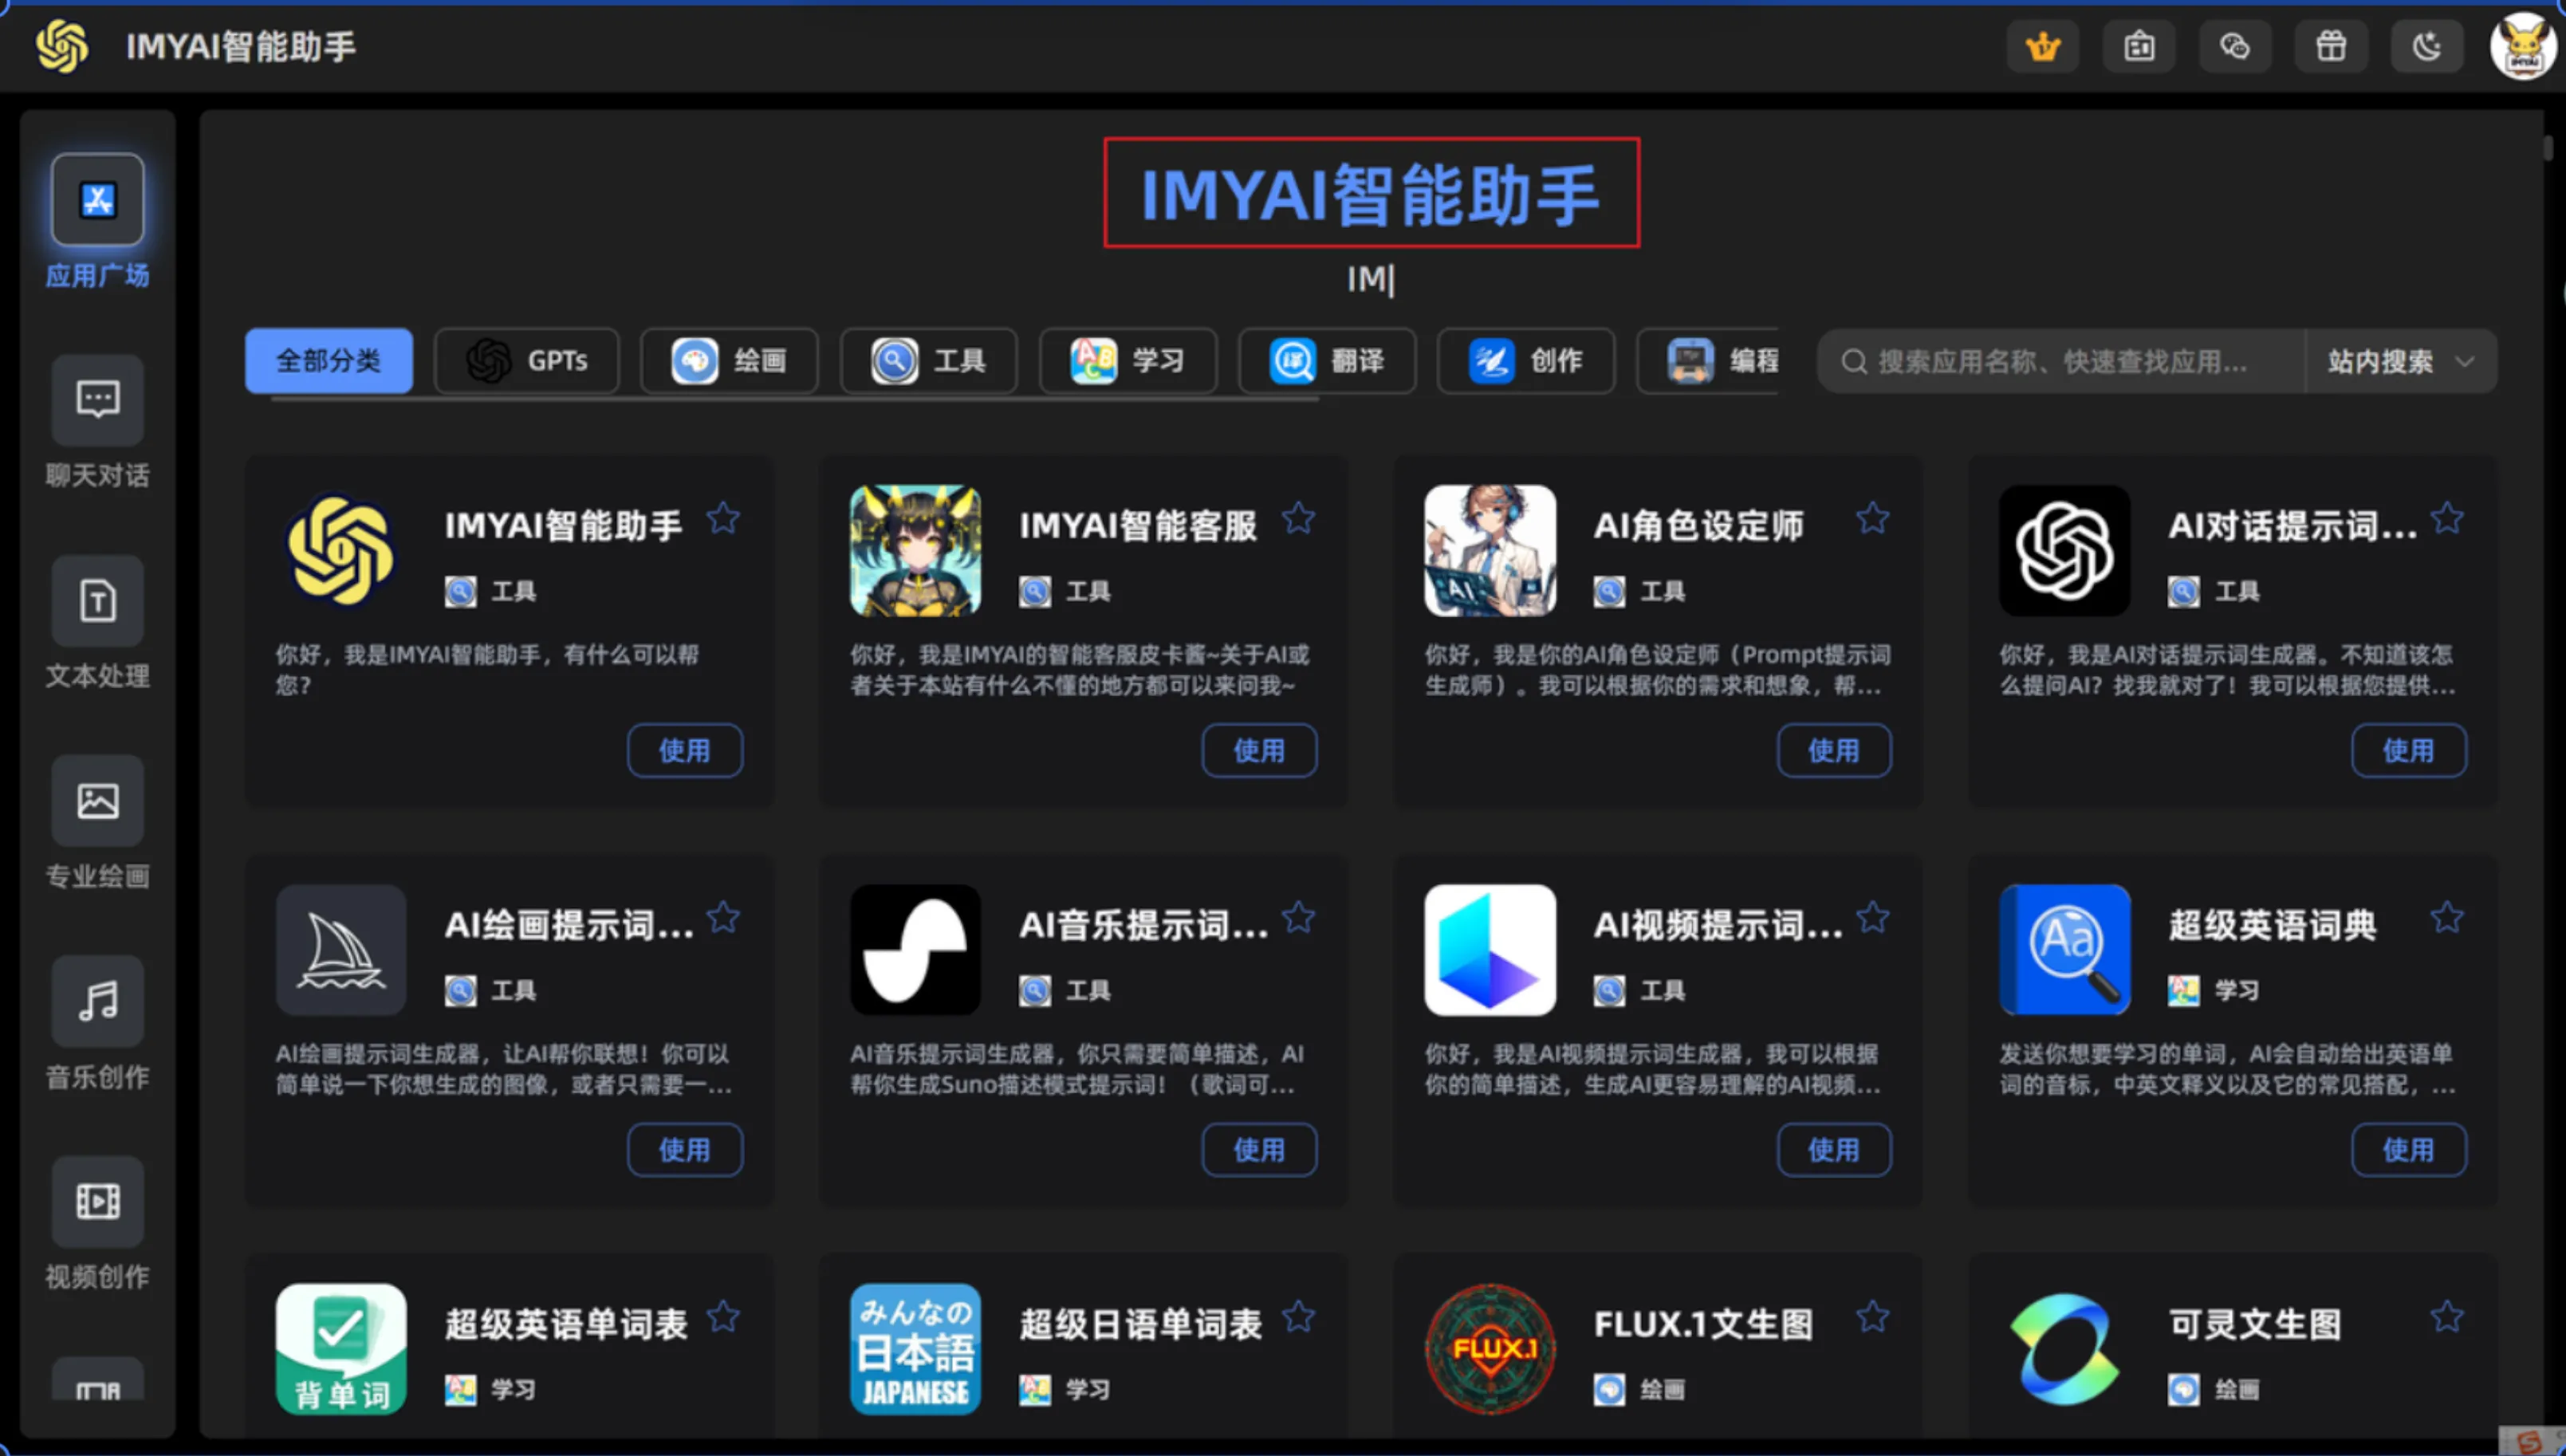
Task: Click the category tabs horizontal scrollbar
Action: (795, 399)
